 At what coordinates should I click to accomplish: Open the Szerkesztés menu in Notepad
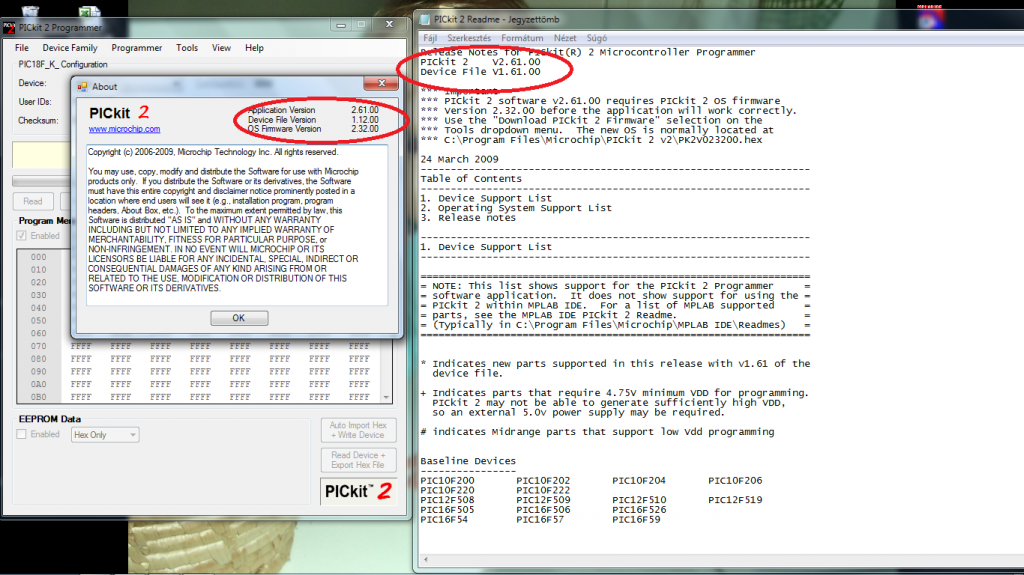(x=468, y=38)
